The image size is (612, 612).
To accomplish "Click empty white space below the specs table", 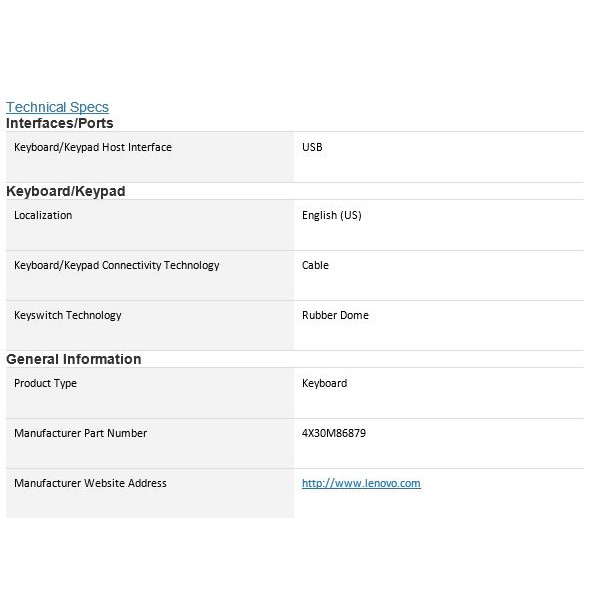I will (x=300, y=565).
